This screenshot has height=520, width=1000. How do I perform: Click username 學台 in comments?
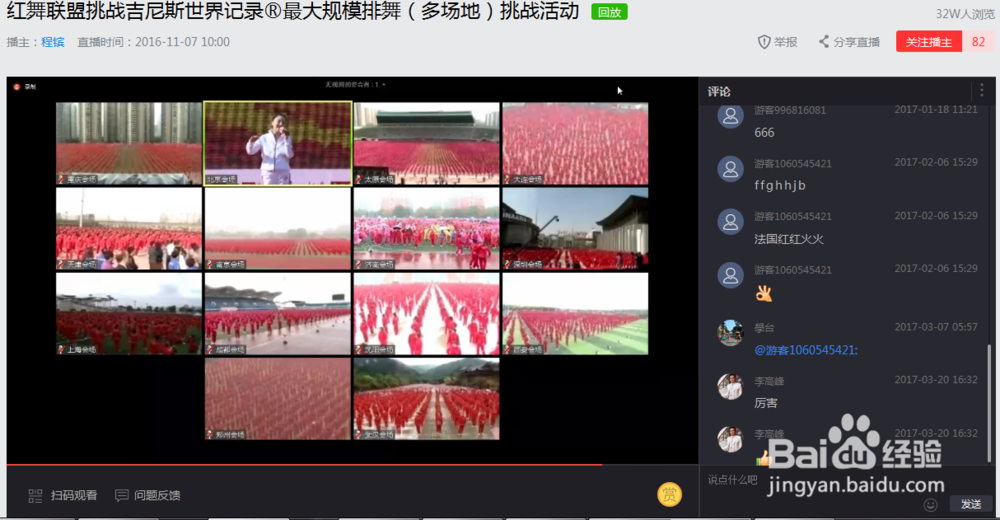[764, 328]
